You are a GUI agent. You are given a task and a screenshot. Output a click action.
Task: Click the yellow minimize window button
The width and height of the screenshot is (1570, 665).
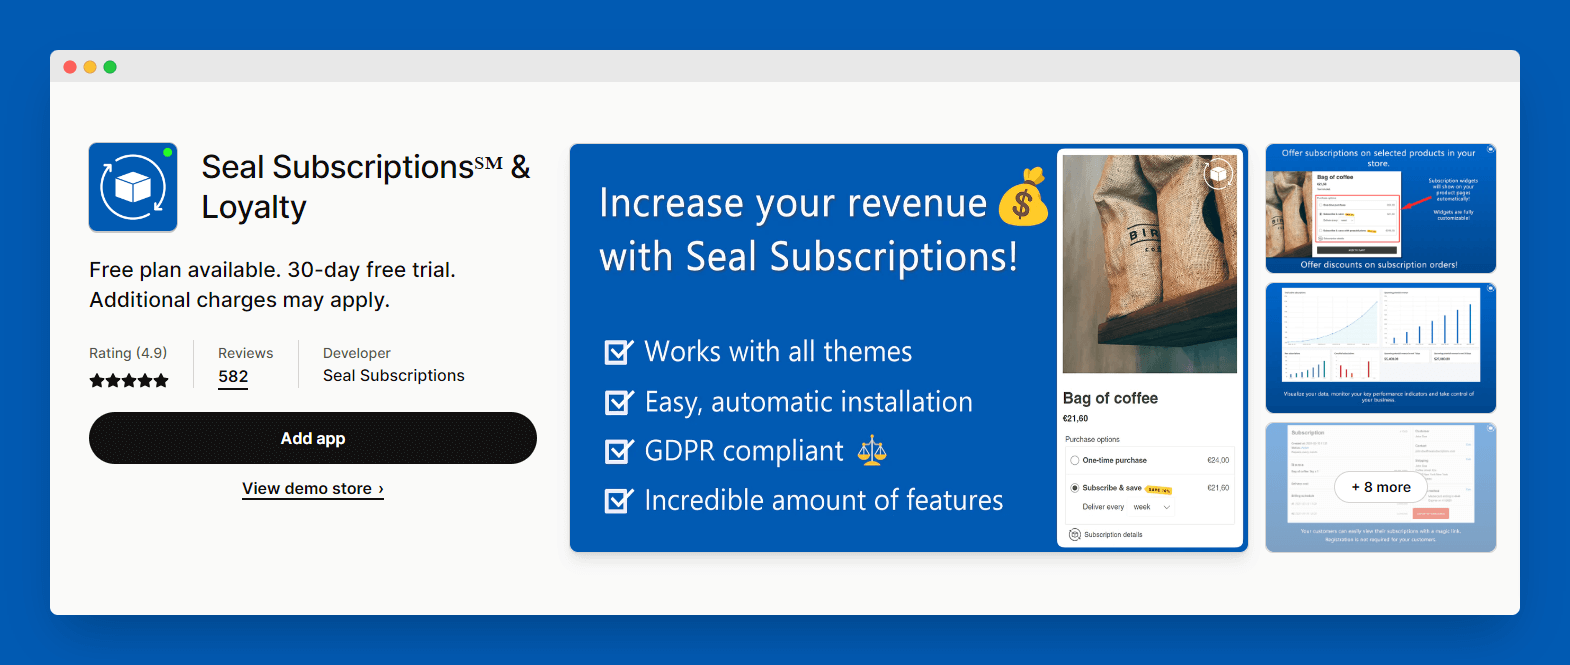click(x=90, y=67)
